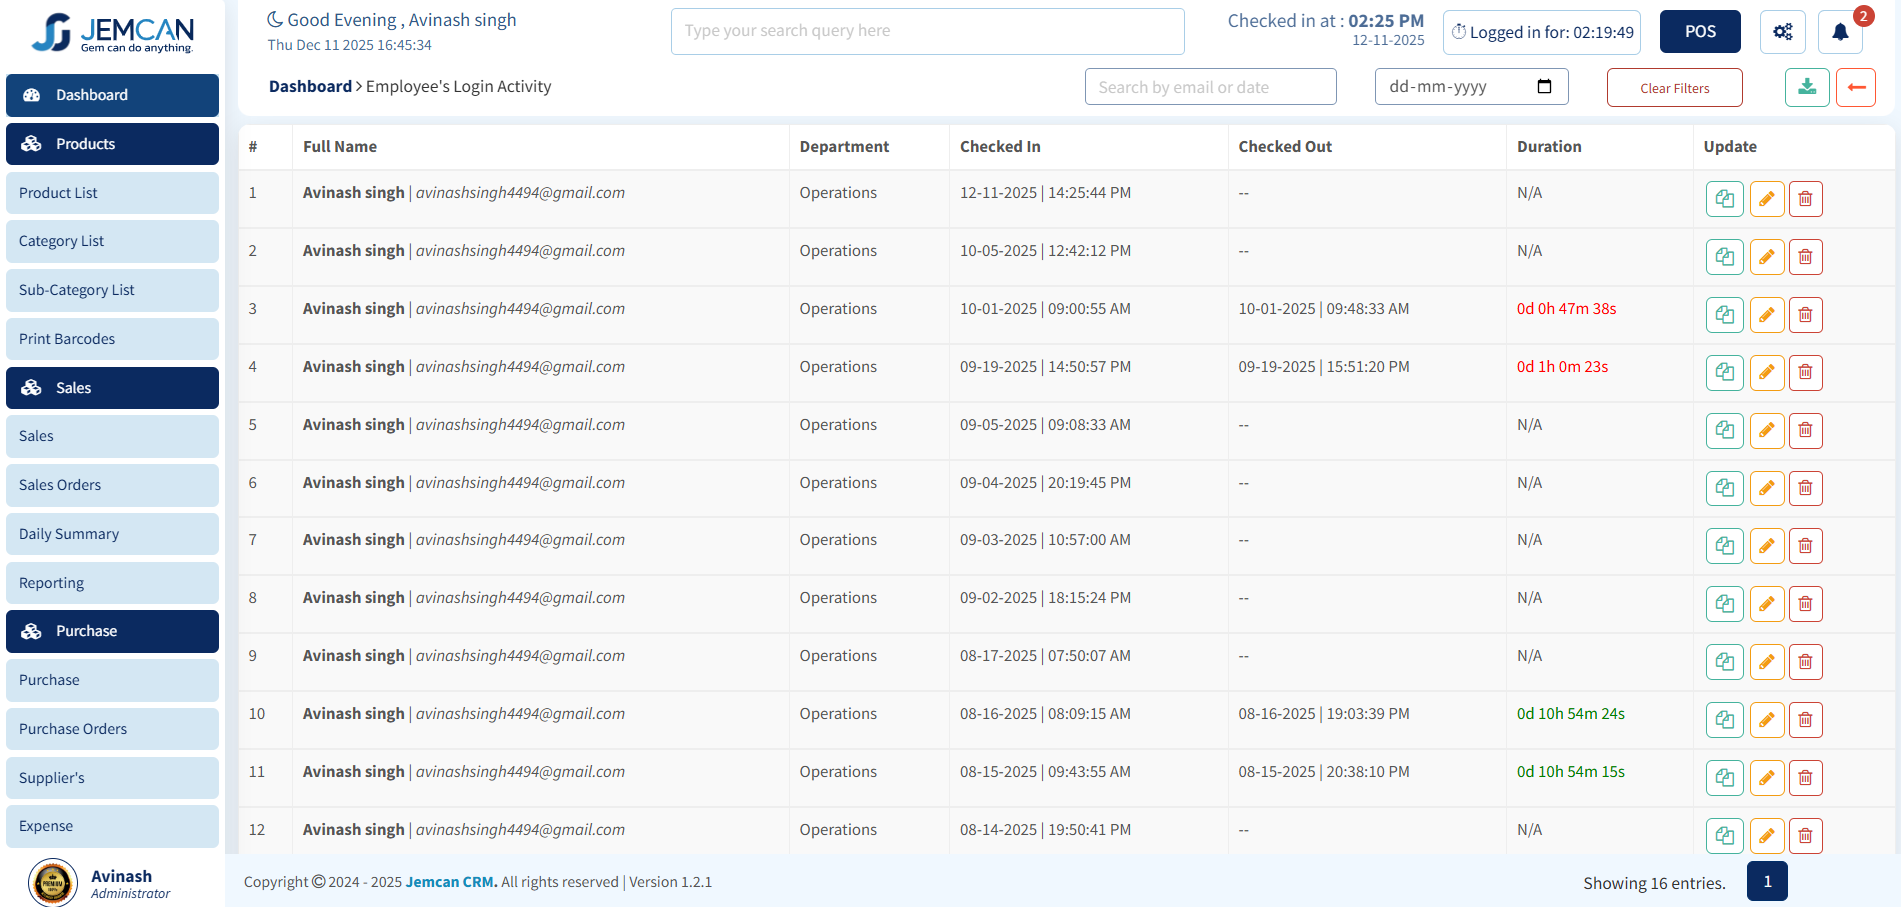
Task: Click the notification bell icon
Action: 1839,32
